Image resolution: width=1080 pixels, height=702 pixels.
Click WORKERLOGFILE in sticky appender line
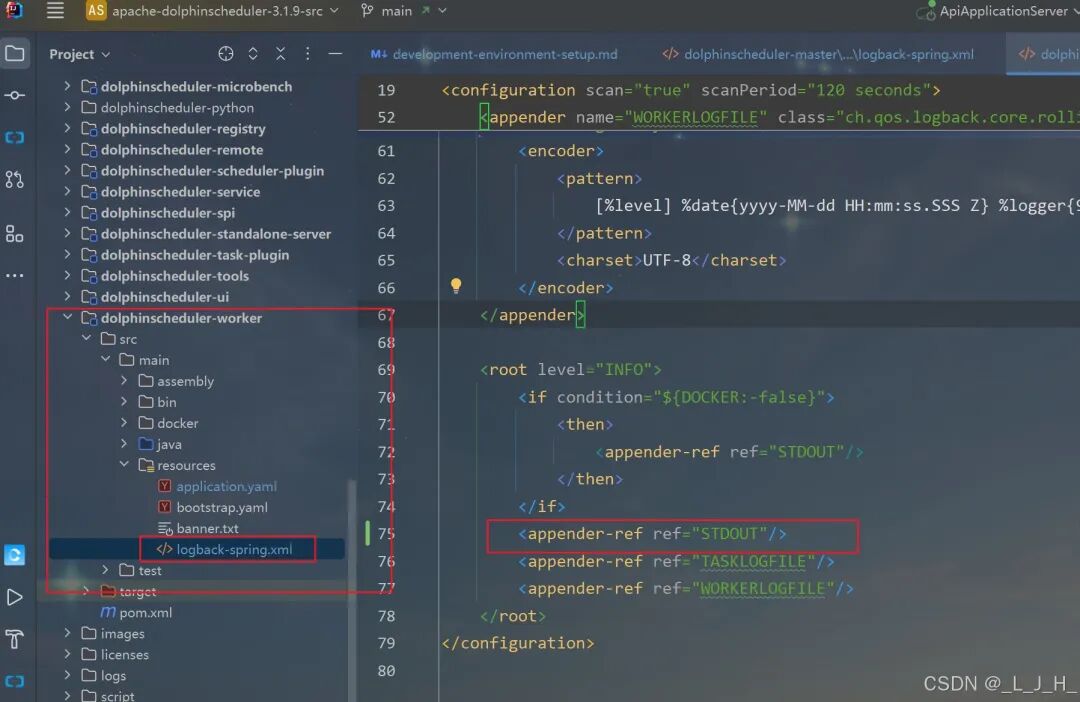click(695, 118)
